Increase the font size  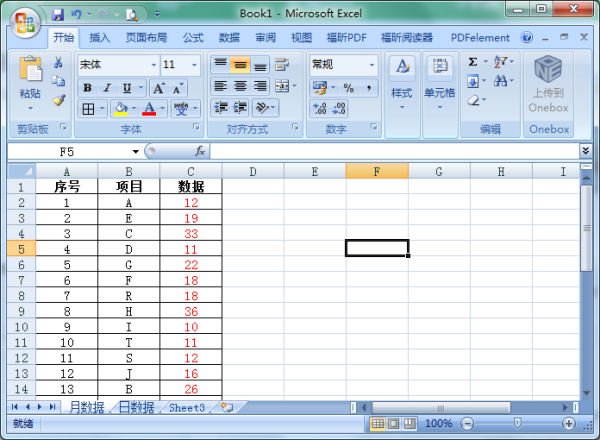pos(159,88)
